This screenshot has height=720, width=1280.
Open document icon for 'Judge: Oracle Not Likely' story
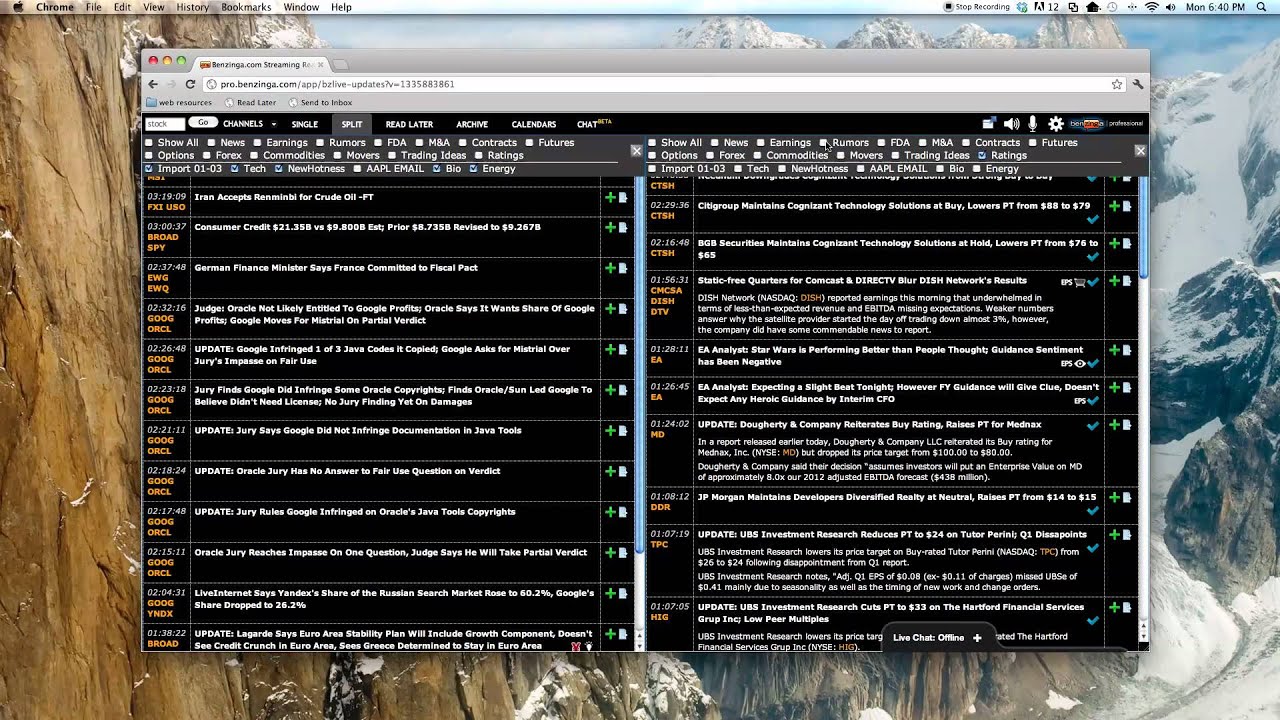(x=623, y=309)
